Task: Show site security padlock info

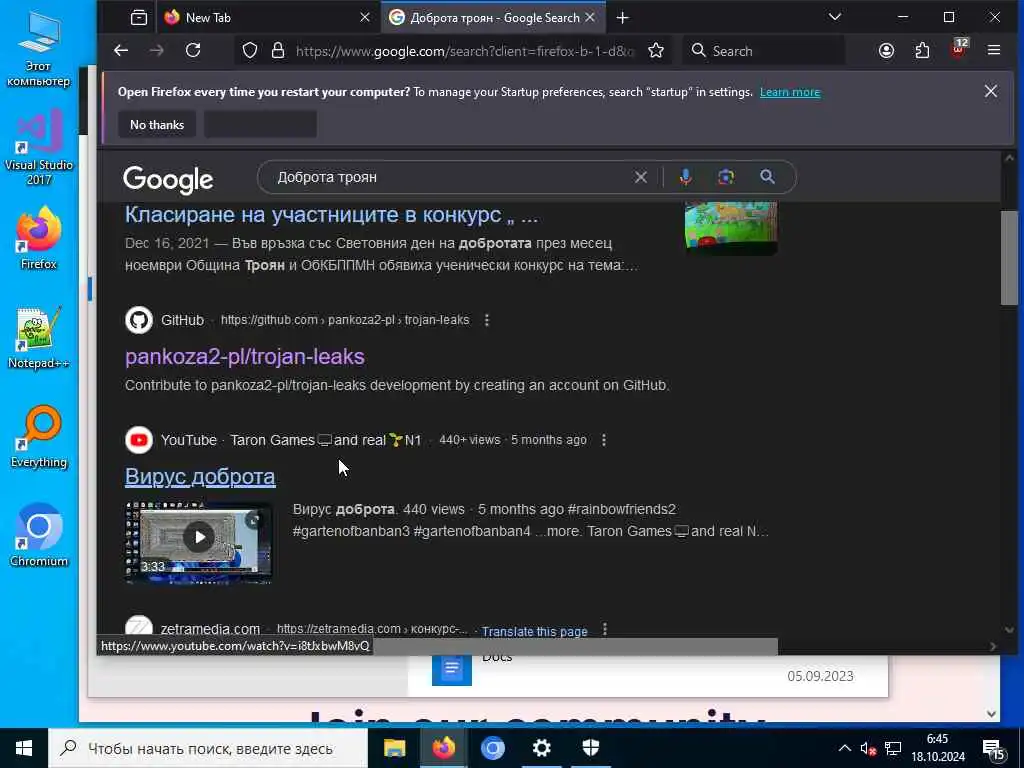Action: pyautogui.click(x=278, y=51)
